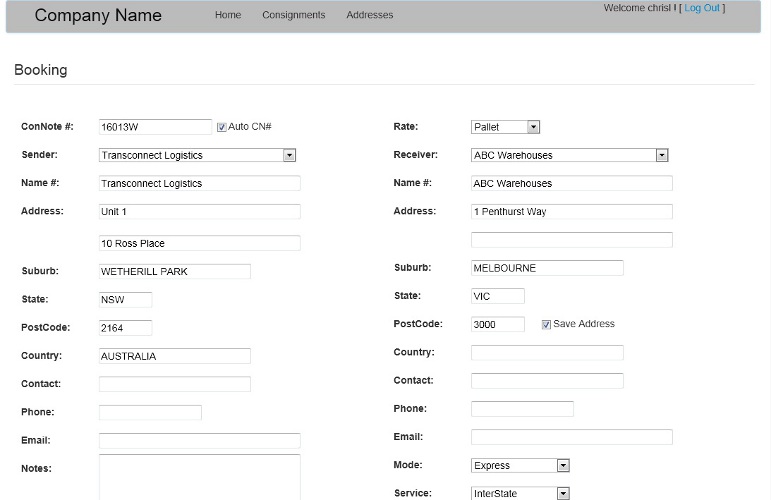Click the ConNote # field with 16013W
The image size is (771, 500).
pos(155,127)
